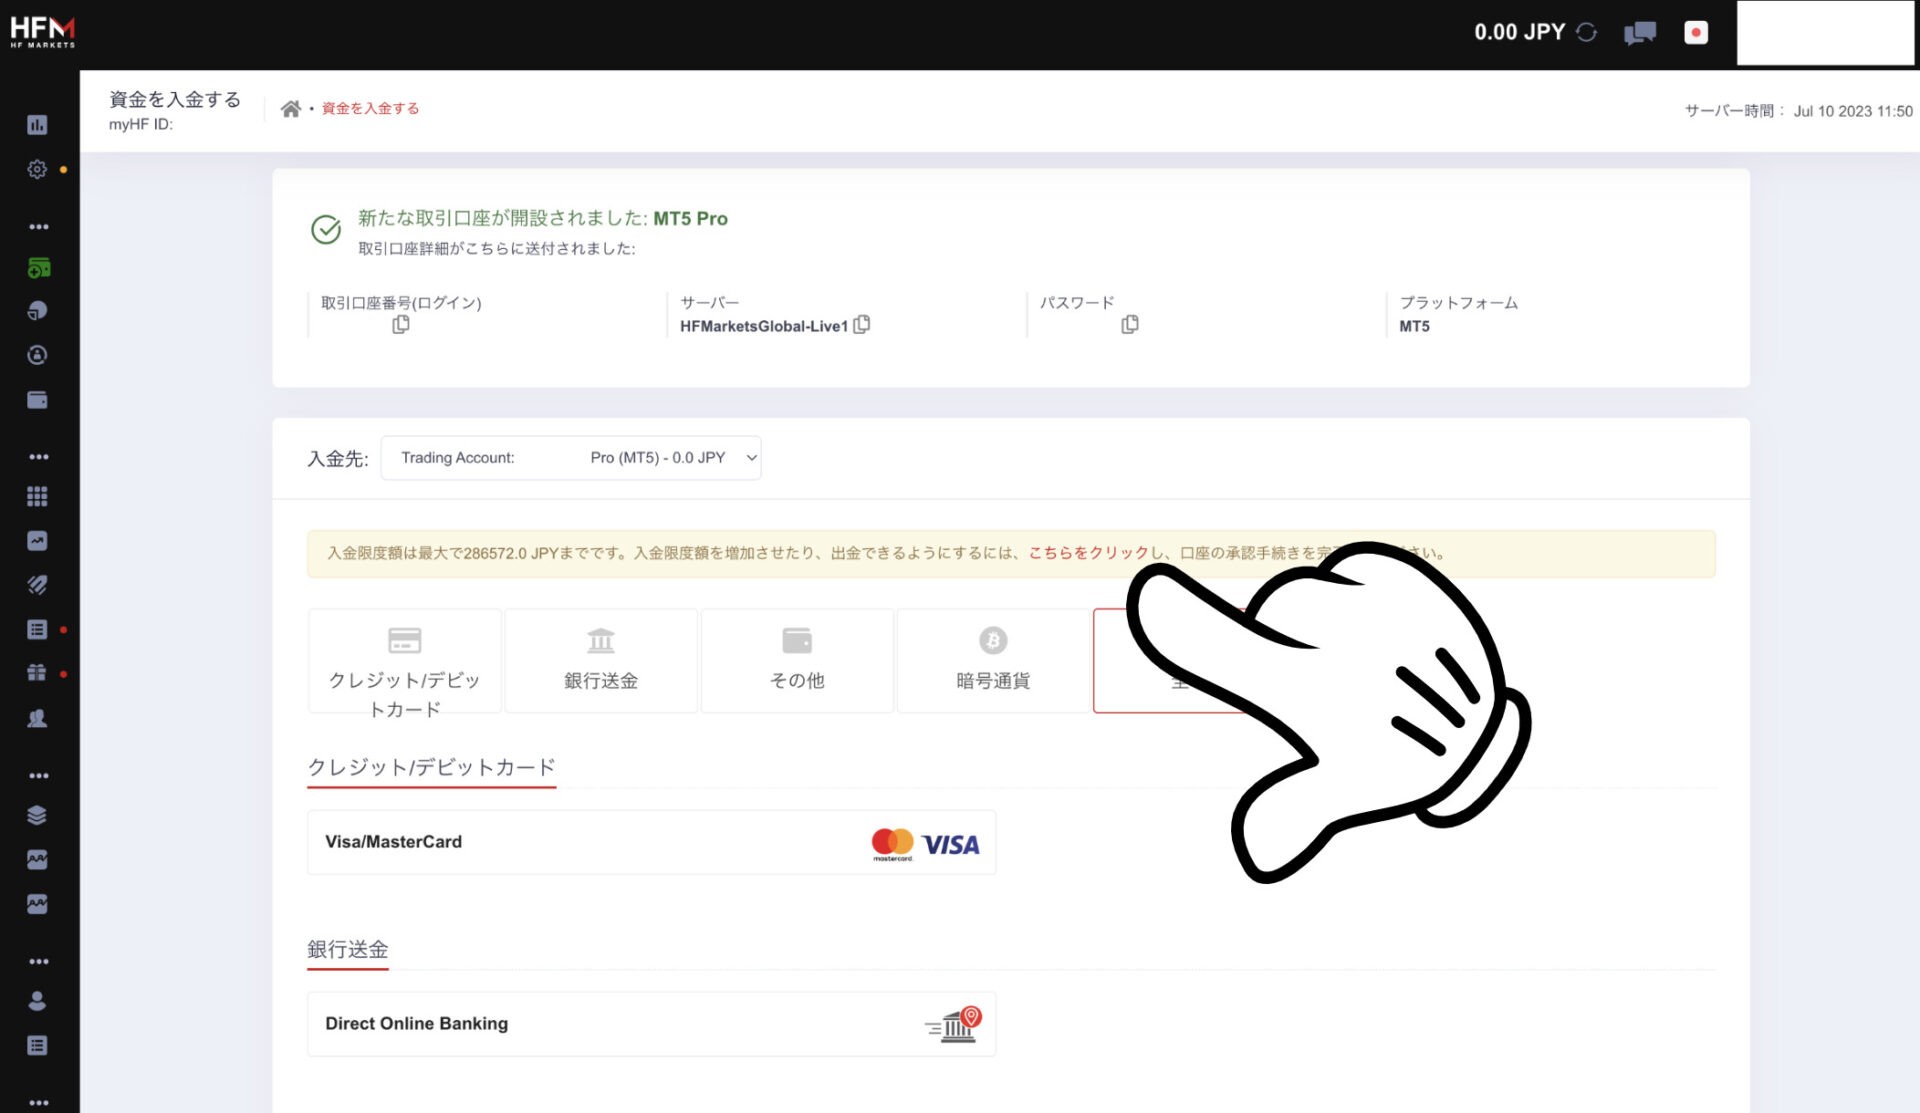This screenshot has height=1113, width=1920.
Task: Select the 暗号通貨 payment tab
Action: 993,661
